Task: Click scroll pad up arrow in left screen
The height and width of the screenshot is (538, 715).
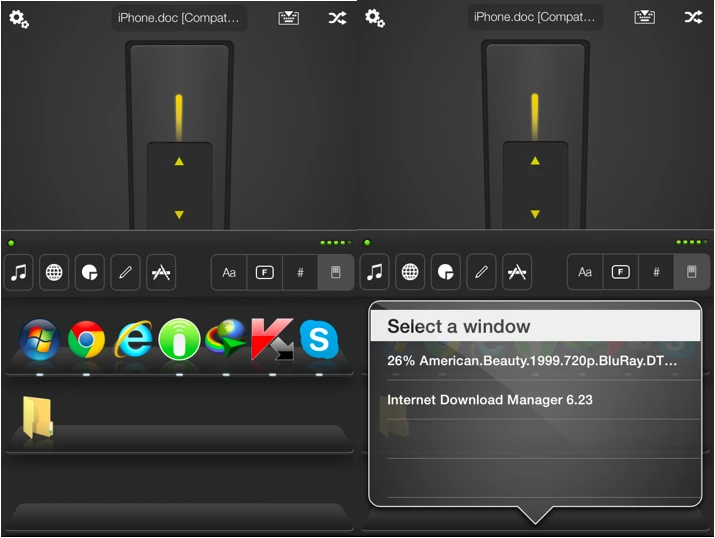Action: click(x=179, y=161)
